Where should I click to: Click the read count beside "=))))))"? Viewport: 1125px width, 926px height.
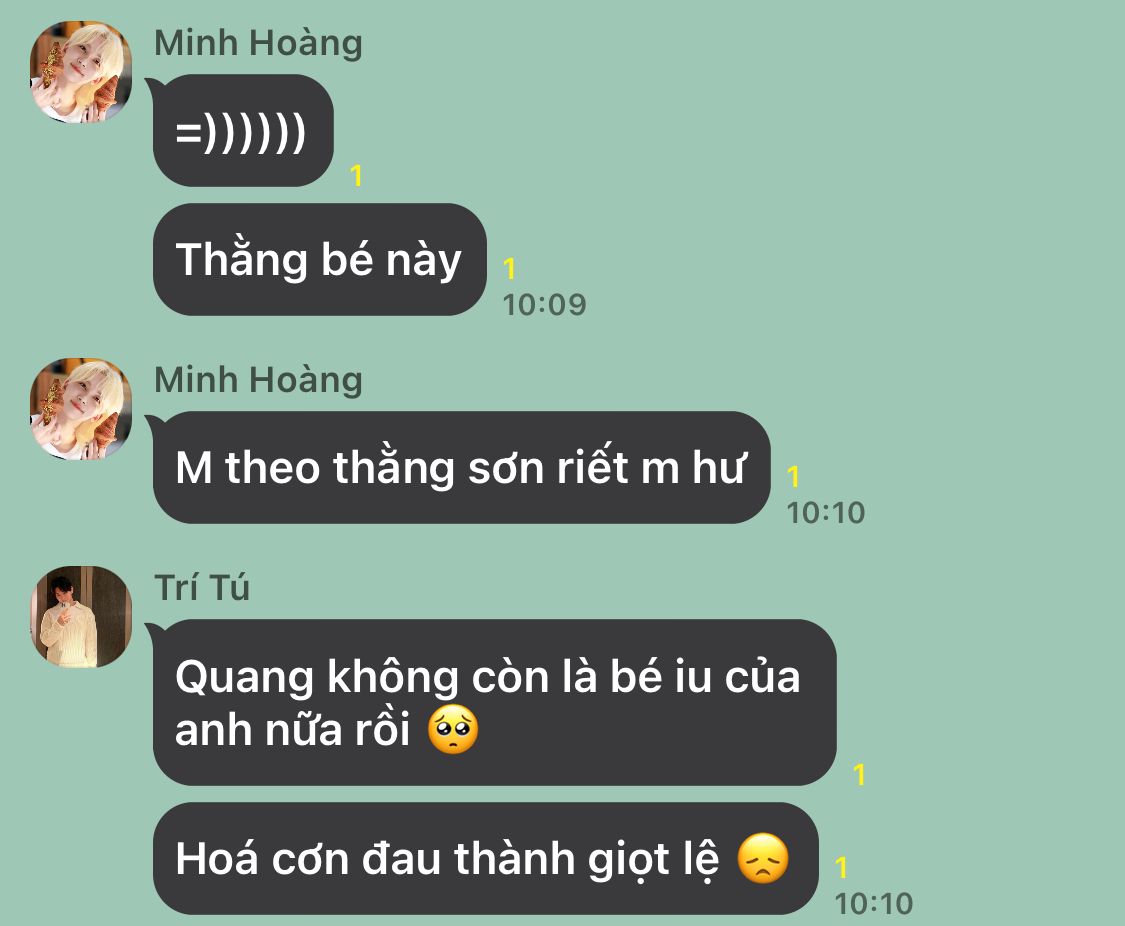[x=357, y=176]
